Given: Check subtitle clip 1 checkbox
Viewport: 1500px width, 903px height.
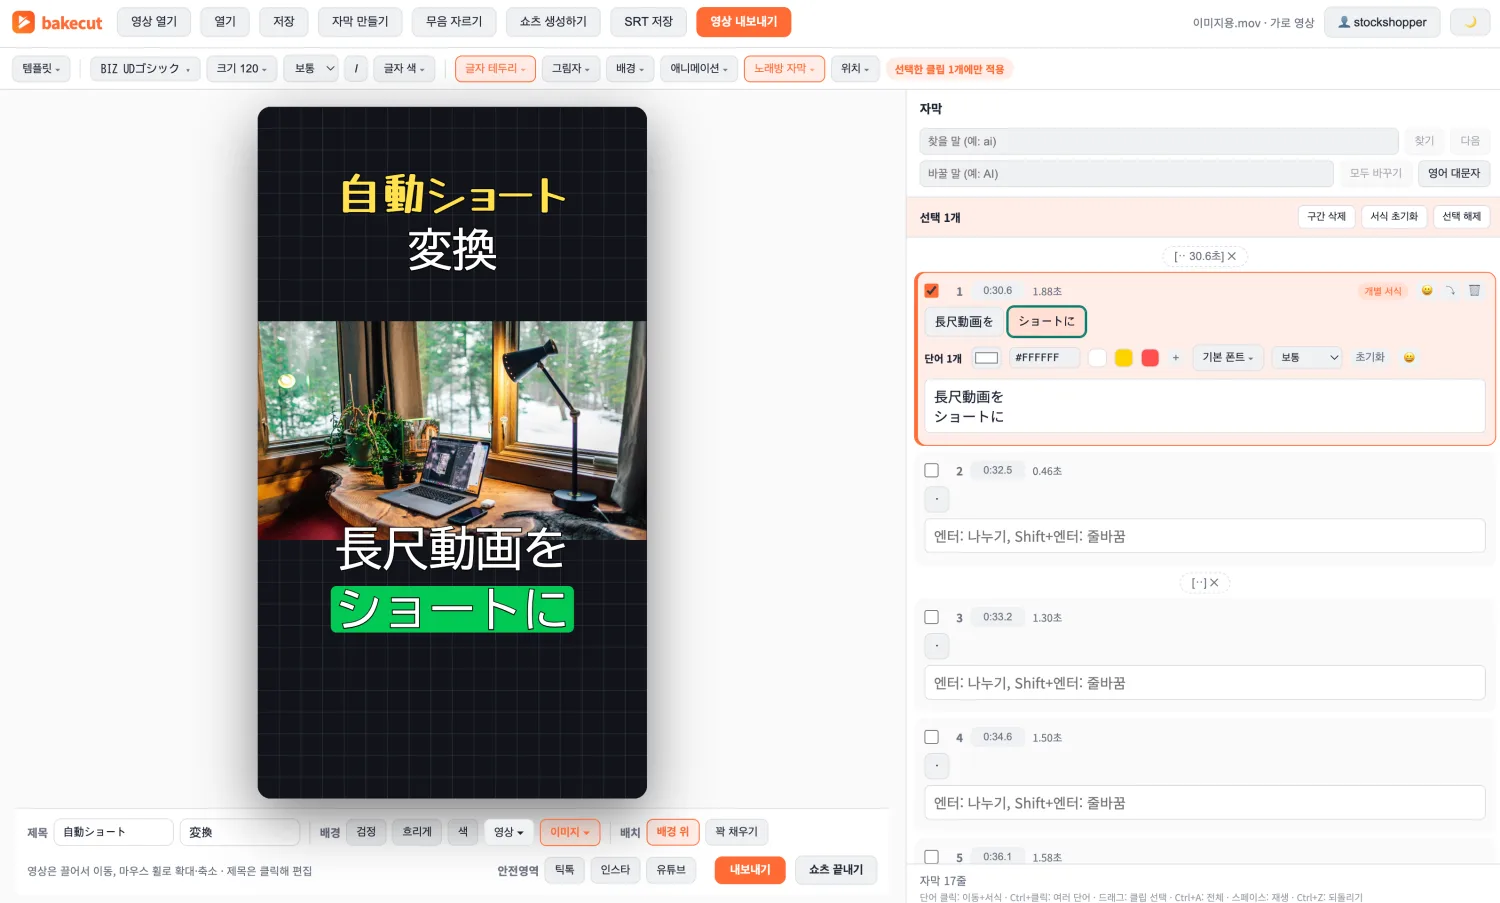Looking at the screenshot, I should pyautogui.click(x=931, y=291).
